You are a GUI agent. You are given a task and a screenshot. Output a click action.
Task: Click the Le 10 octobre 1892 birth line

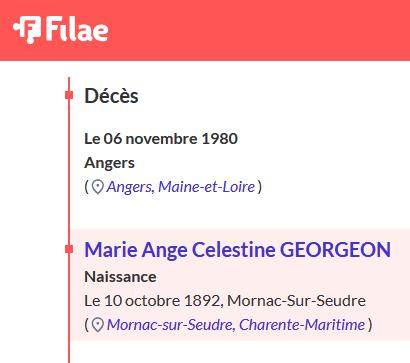[x=225, y=301]
